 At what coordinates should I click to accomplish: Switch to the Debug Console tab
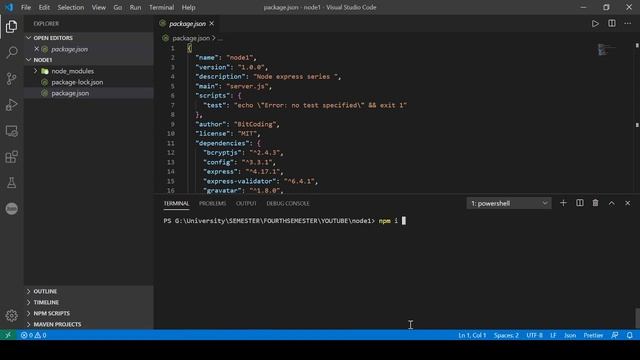click(x=288, y=203)
